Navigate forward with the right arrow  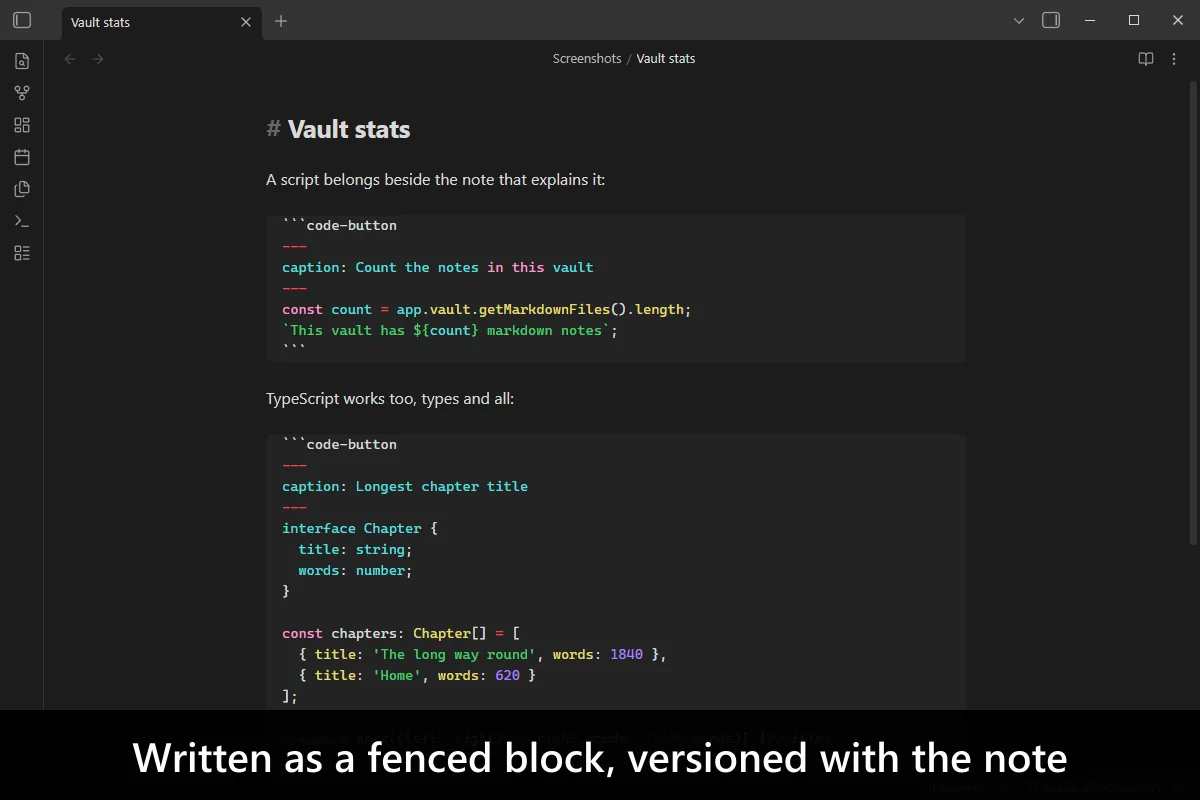[98, 59]
